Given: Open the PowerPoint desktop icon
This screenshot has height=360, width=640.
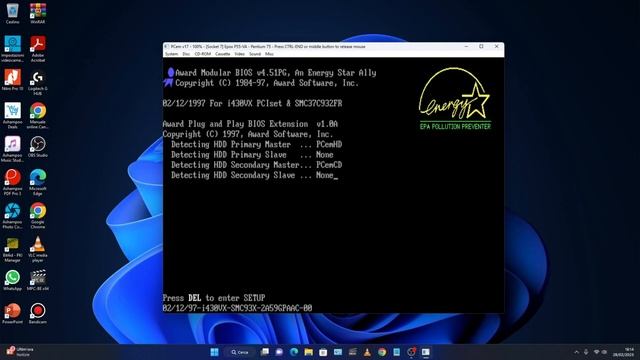Looking at the screenshot, I should click(13, 313).
